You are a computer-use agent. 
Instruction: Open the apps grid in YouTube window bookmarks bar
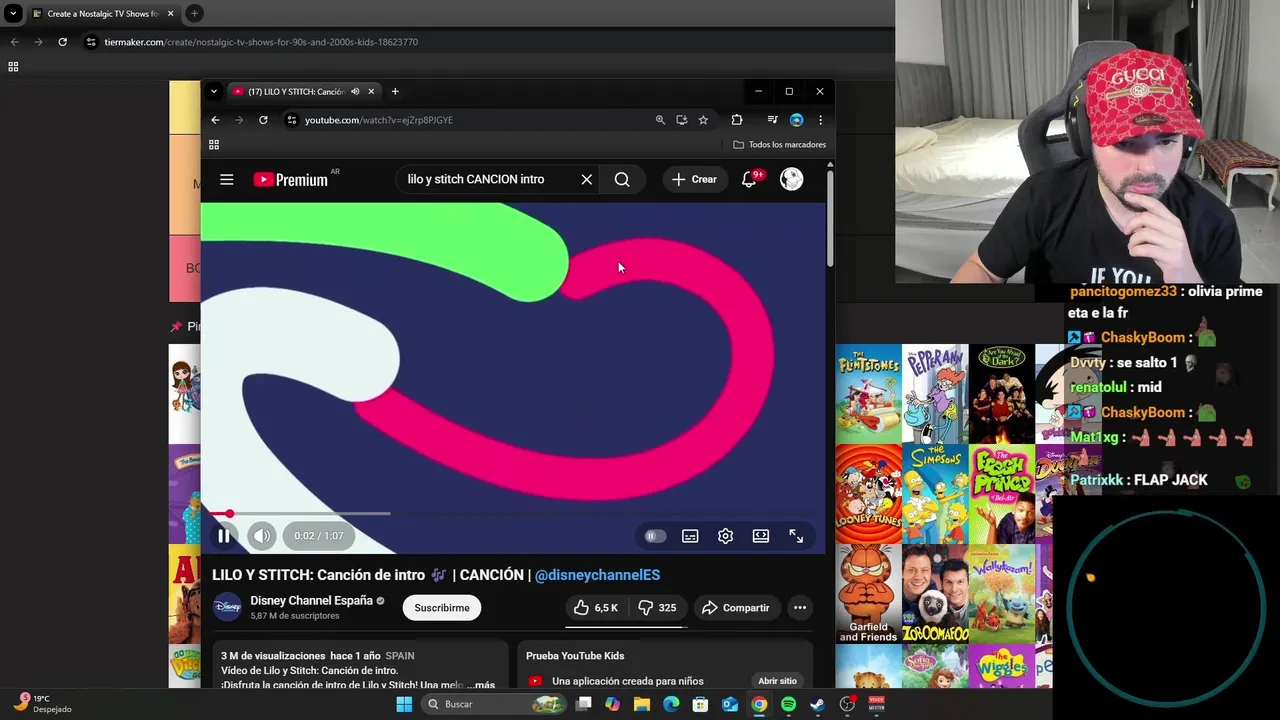click(x=214, y=145)
